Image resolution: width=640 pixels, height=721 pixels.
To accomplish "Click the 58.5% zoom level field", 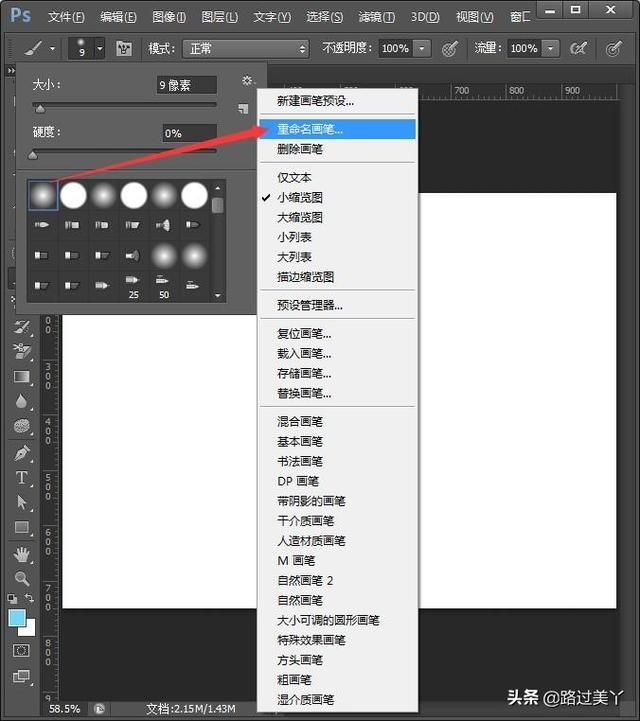I will pos(65,709).
